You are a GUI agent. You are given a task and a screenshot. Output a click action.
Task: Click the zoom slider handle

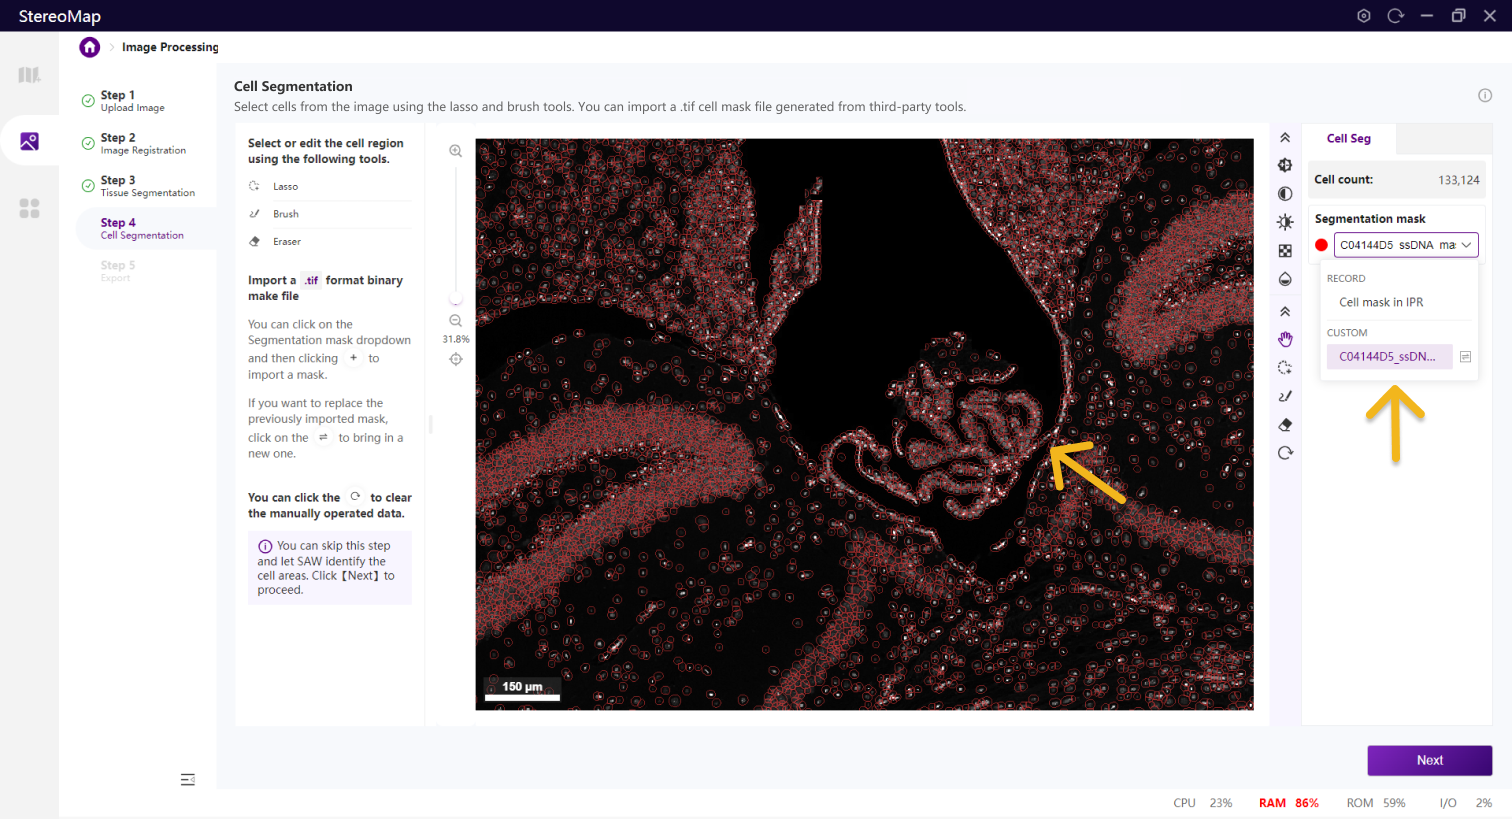[456, 299]
